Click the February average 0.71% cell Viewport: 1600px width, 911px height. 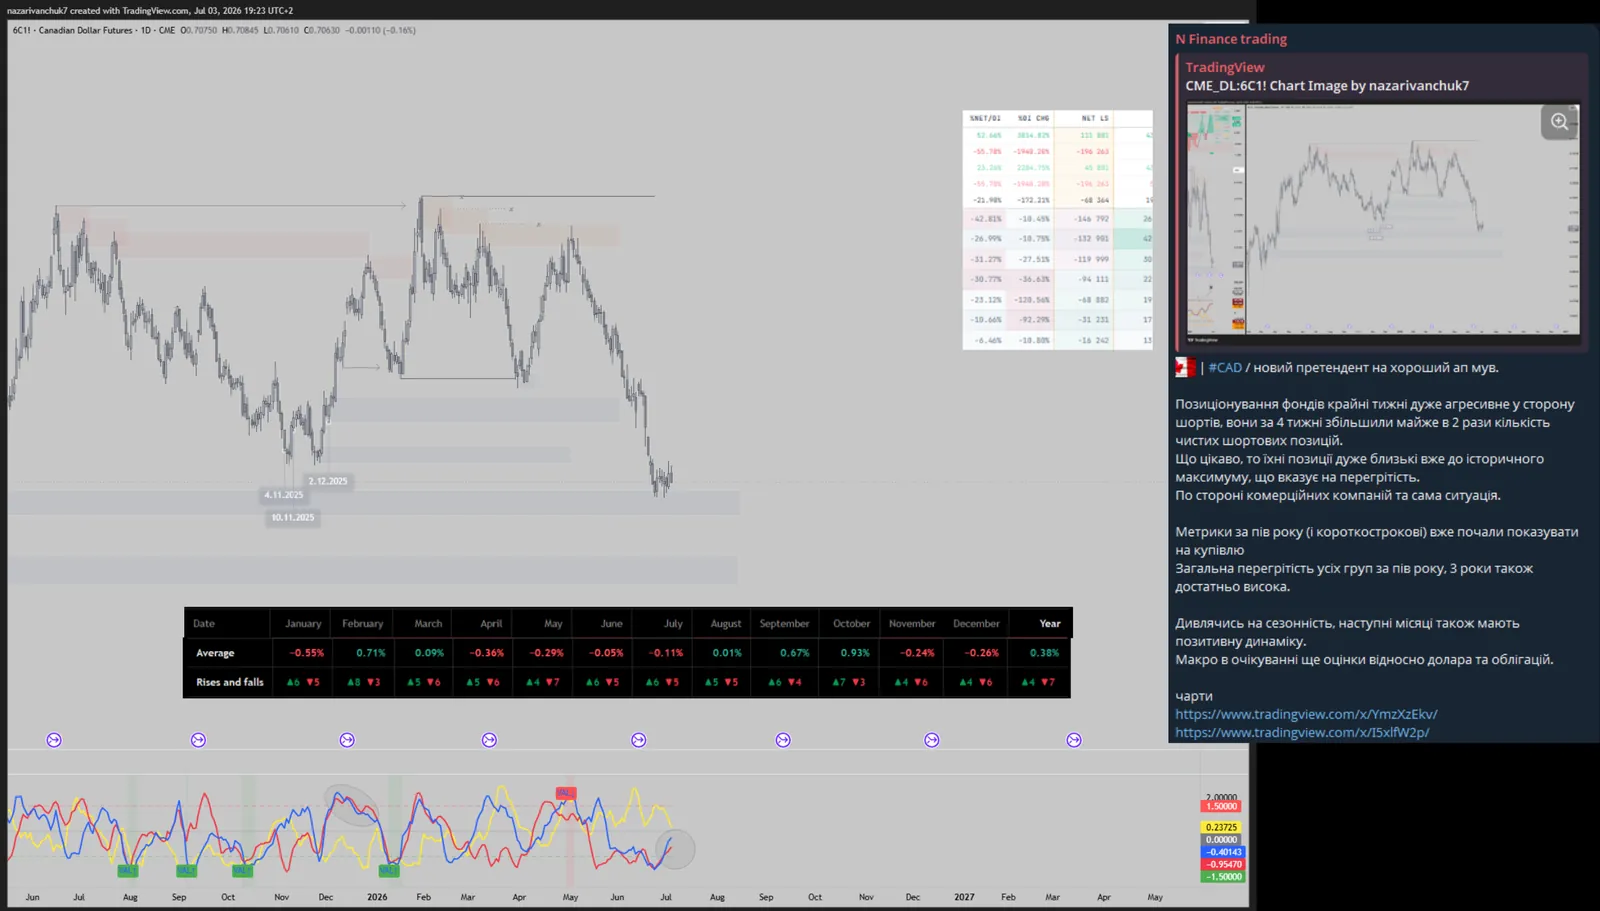[x=371, y=653]
